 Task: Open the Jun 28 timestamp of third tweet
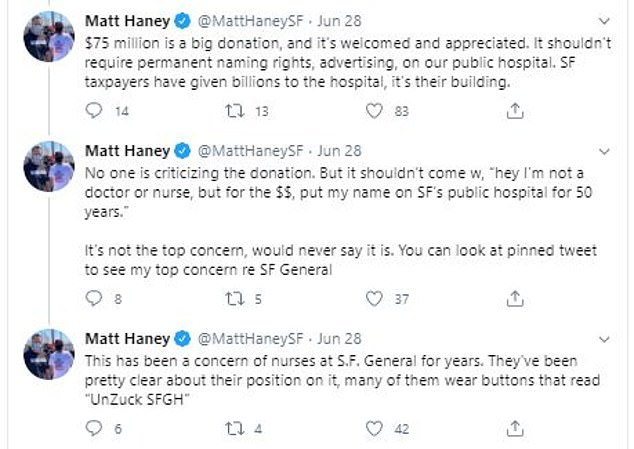point(339,338)
